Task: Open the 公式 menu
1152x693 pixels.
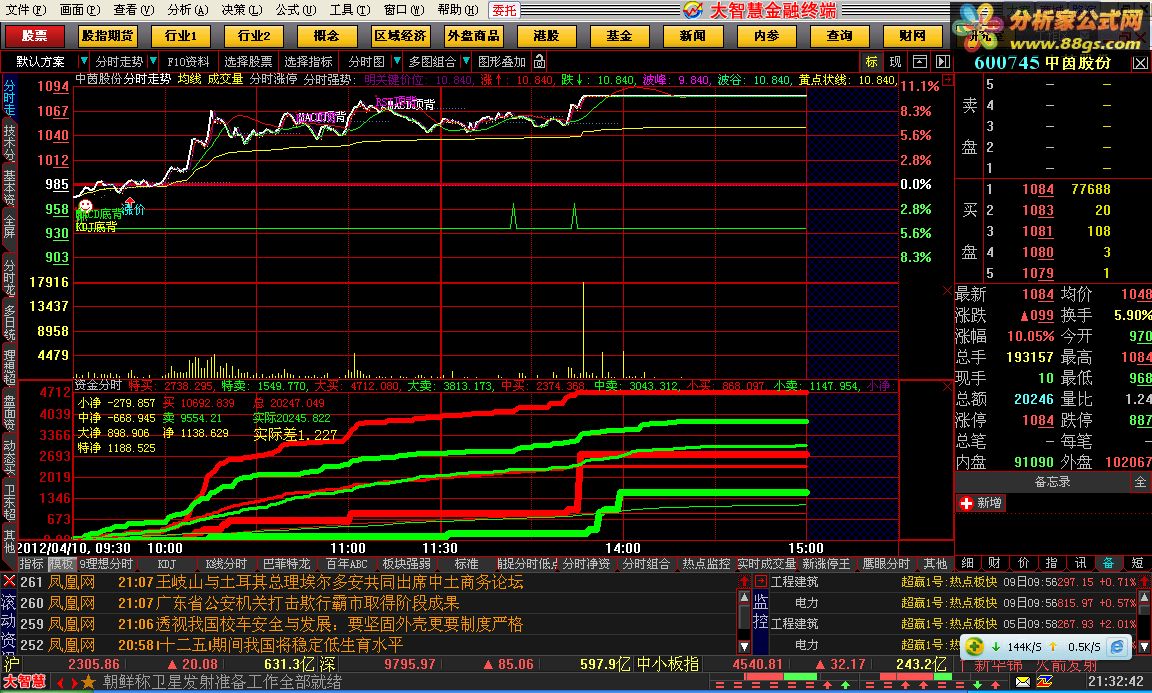Action: click(296, 10)
